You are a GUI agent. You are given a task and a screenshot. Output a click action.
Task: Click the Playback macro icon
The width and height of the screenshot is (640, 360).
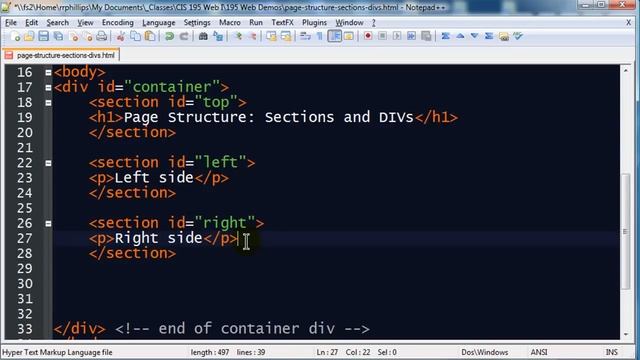(x=397, y=37)
